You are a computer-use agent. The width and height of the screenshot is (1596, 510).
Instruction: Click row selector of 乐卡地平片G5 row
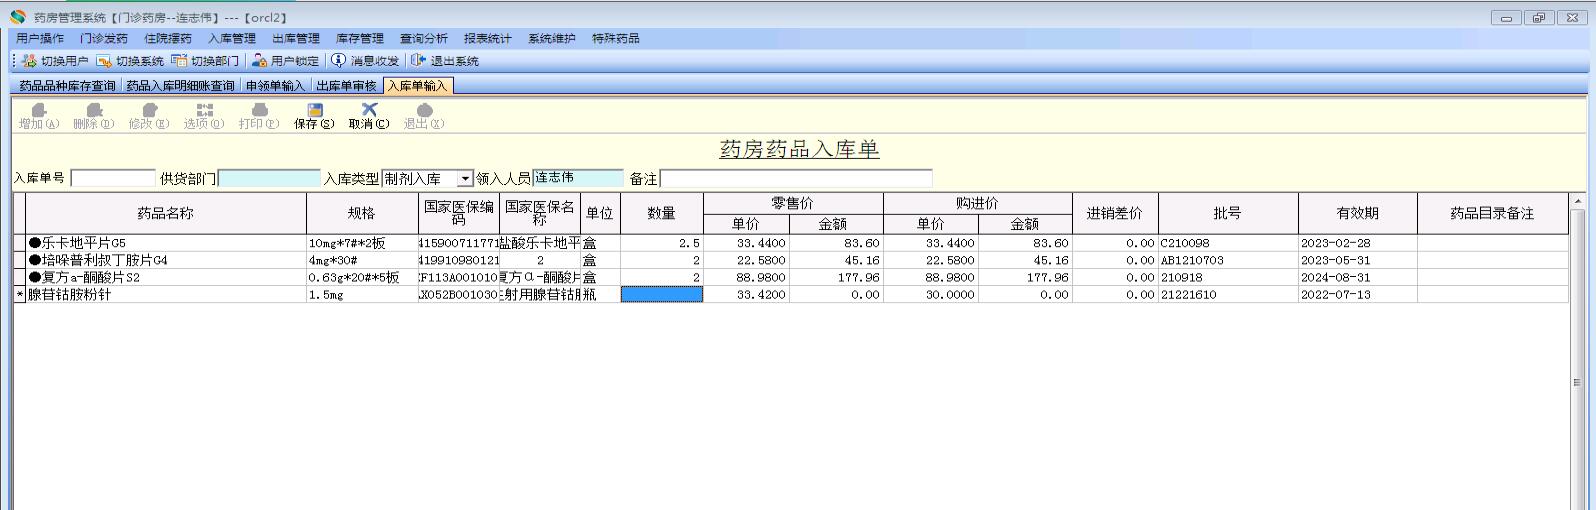coord(19,243)
